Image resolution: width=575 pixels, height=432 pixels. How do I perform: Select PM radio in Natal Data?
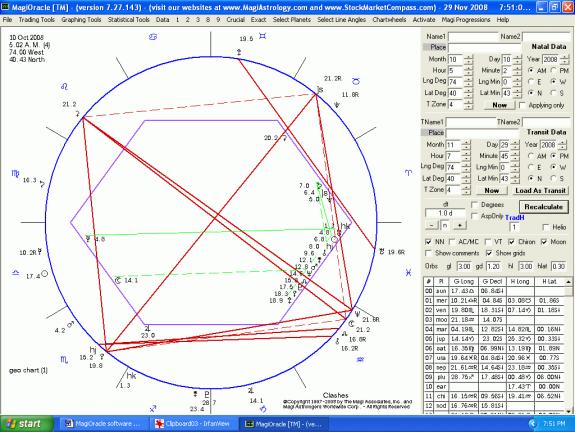point(554,70)
